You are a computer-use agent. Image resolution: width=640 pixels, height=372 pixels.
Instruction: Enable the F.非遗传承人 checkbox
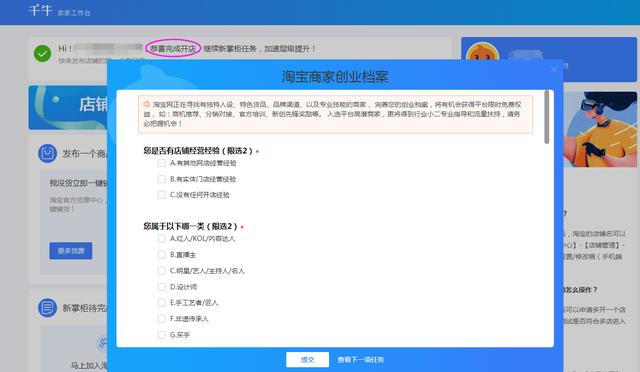162,319
